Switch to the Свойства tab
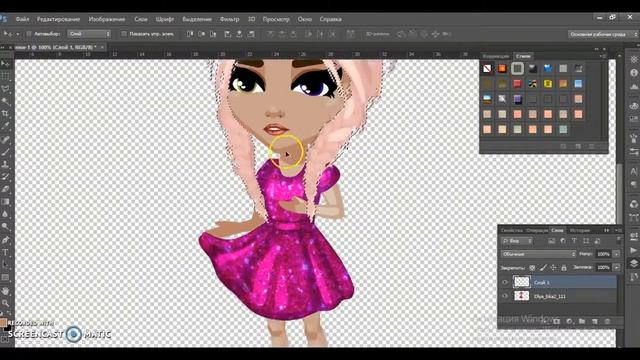Viewport: 640px width, 360px height. [512, 231]
